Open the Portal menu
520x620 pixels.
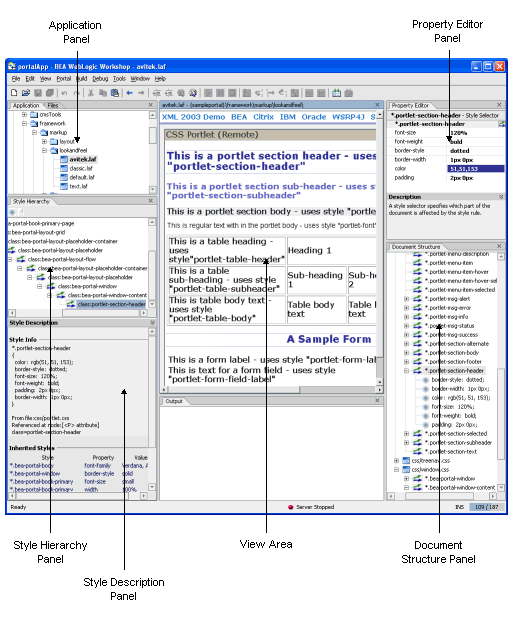(x=64, y=79)
